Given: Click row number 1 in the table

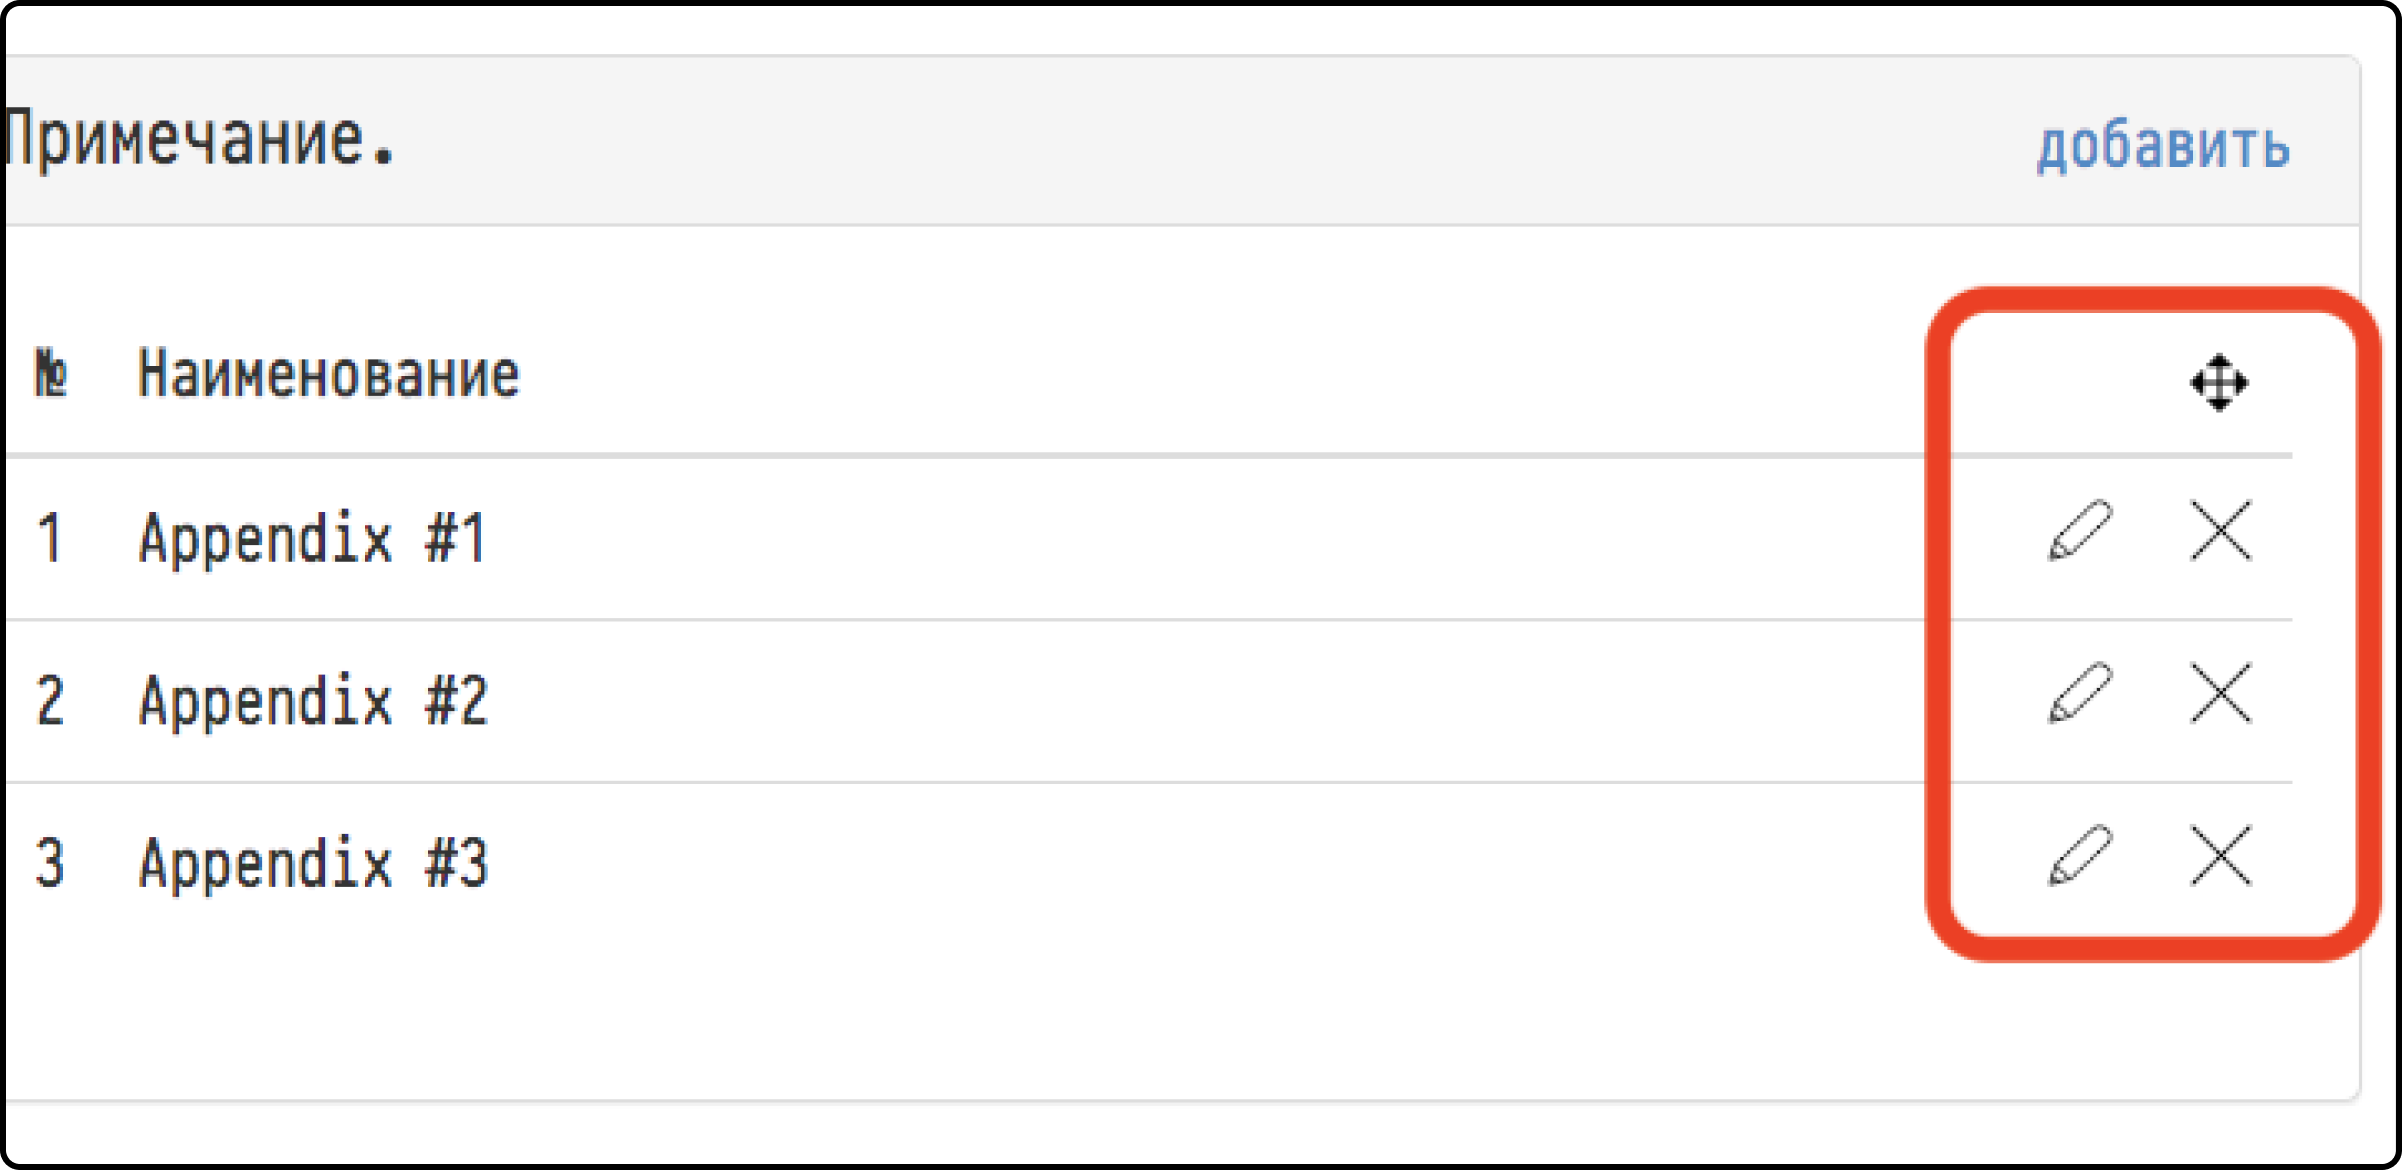Looking at the screenshot, I should [x=50, y=538].
